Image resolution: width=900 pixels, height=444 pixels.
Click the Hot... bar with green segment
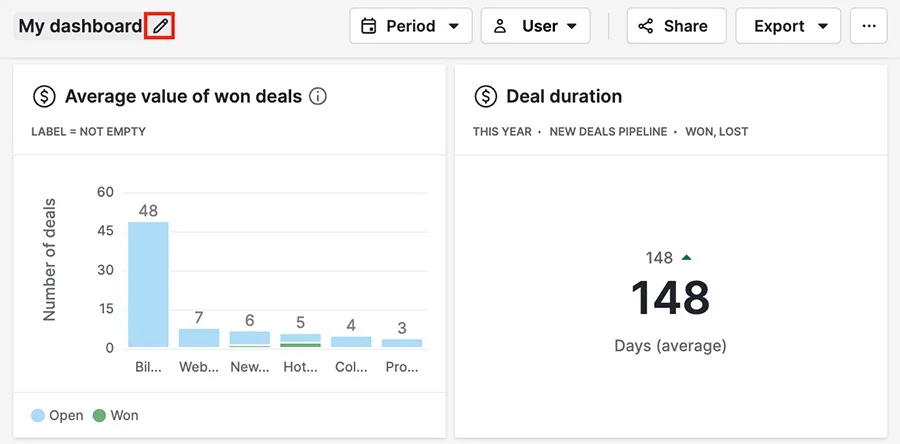pos(300,340)
